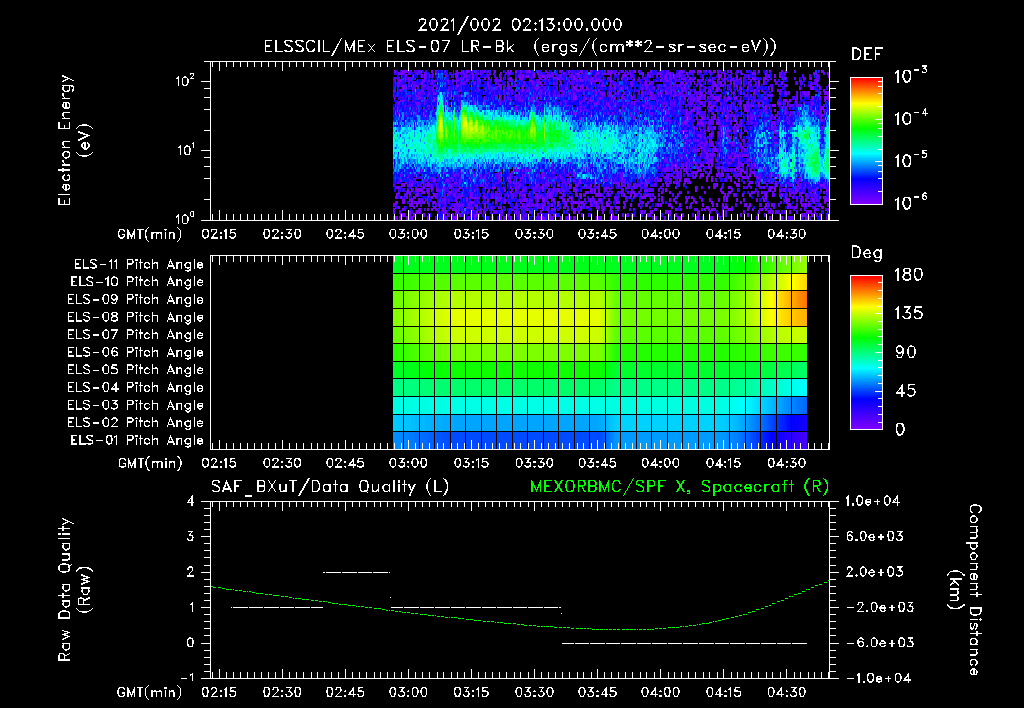Click the Deg legend title
This screenshot has height=708, width=1024.
867,253
